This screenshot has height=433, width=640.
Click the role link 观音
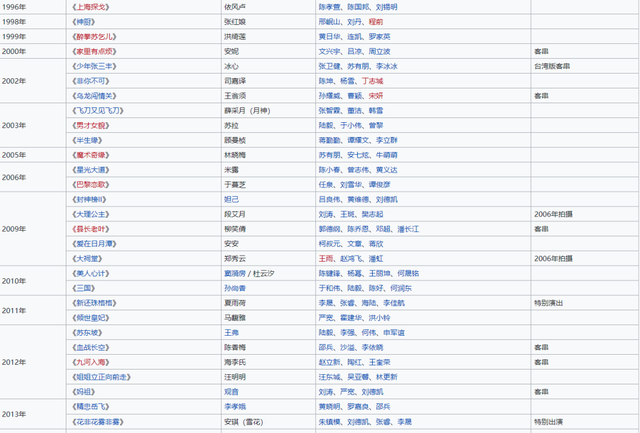pyautogui.click(x=231, y=392)
